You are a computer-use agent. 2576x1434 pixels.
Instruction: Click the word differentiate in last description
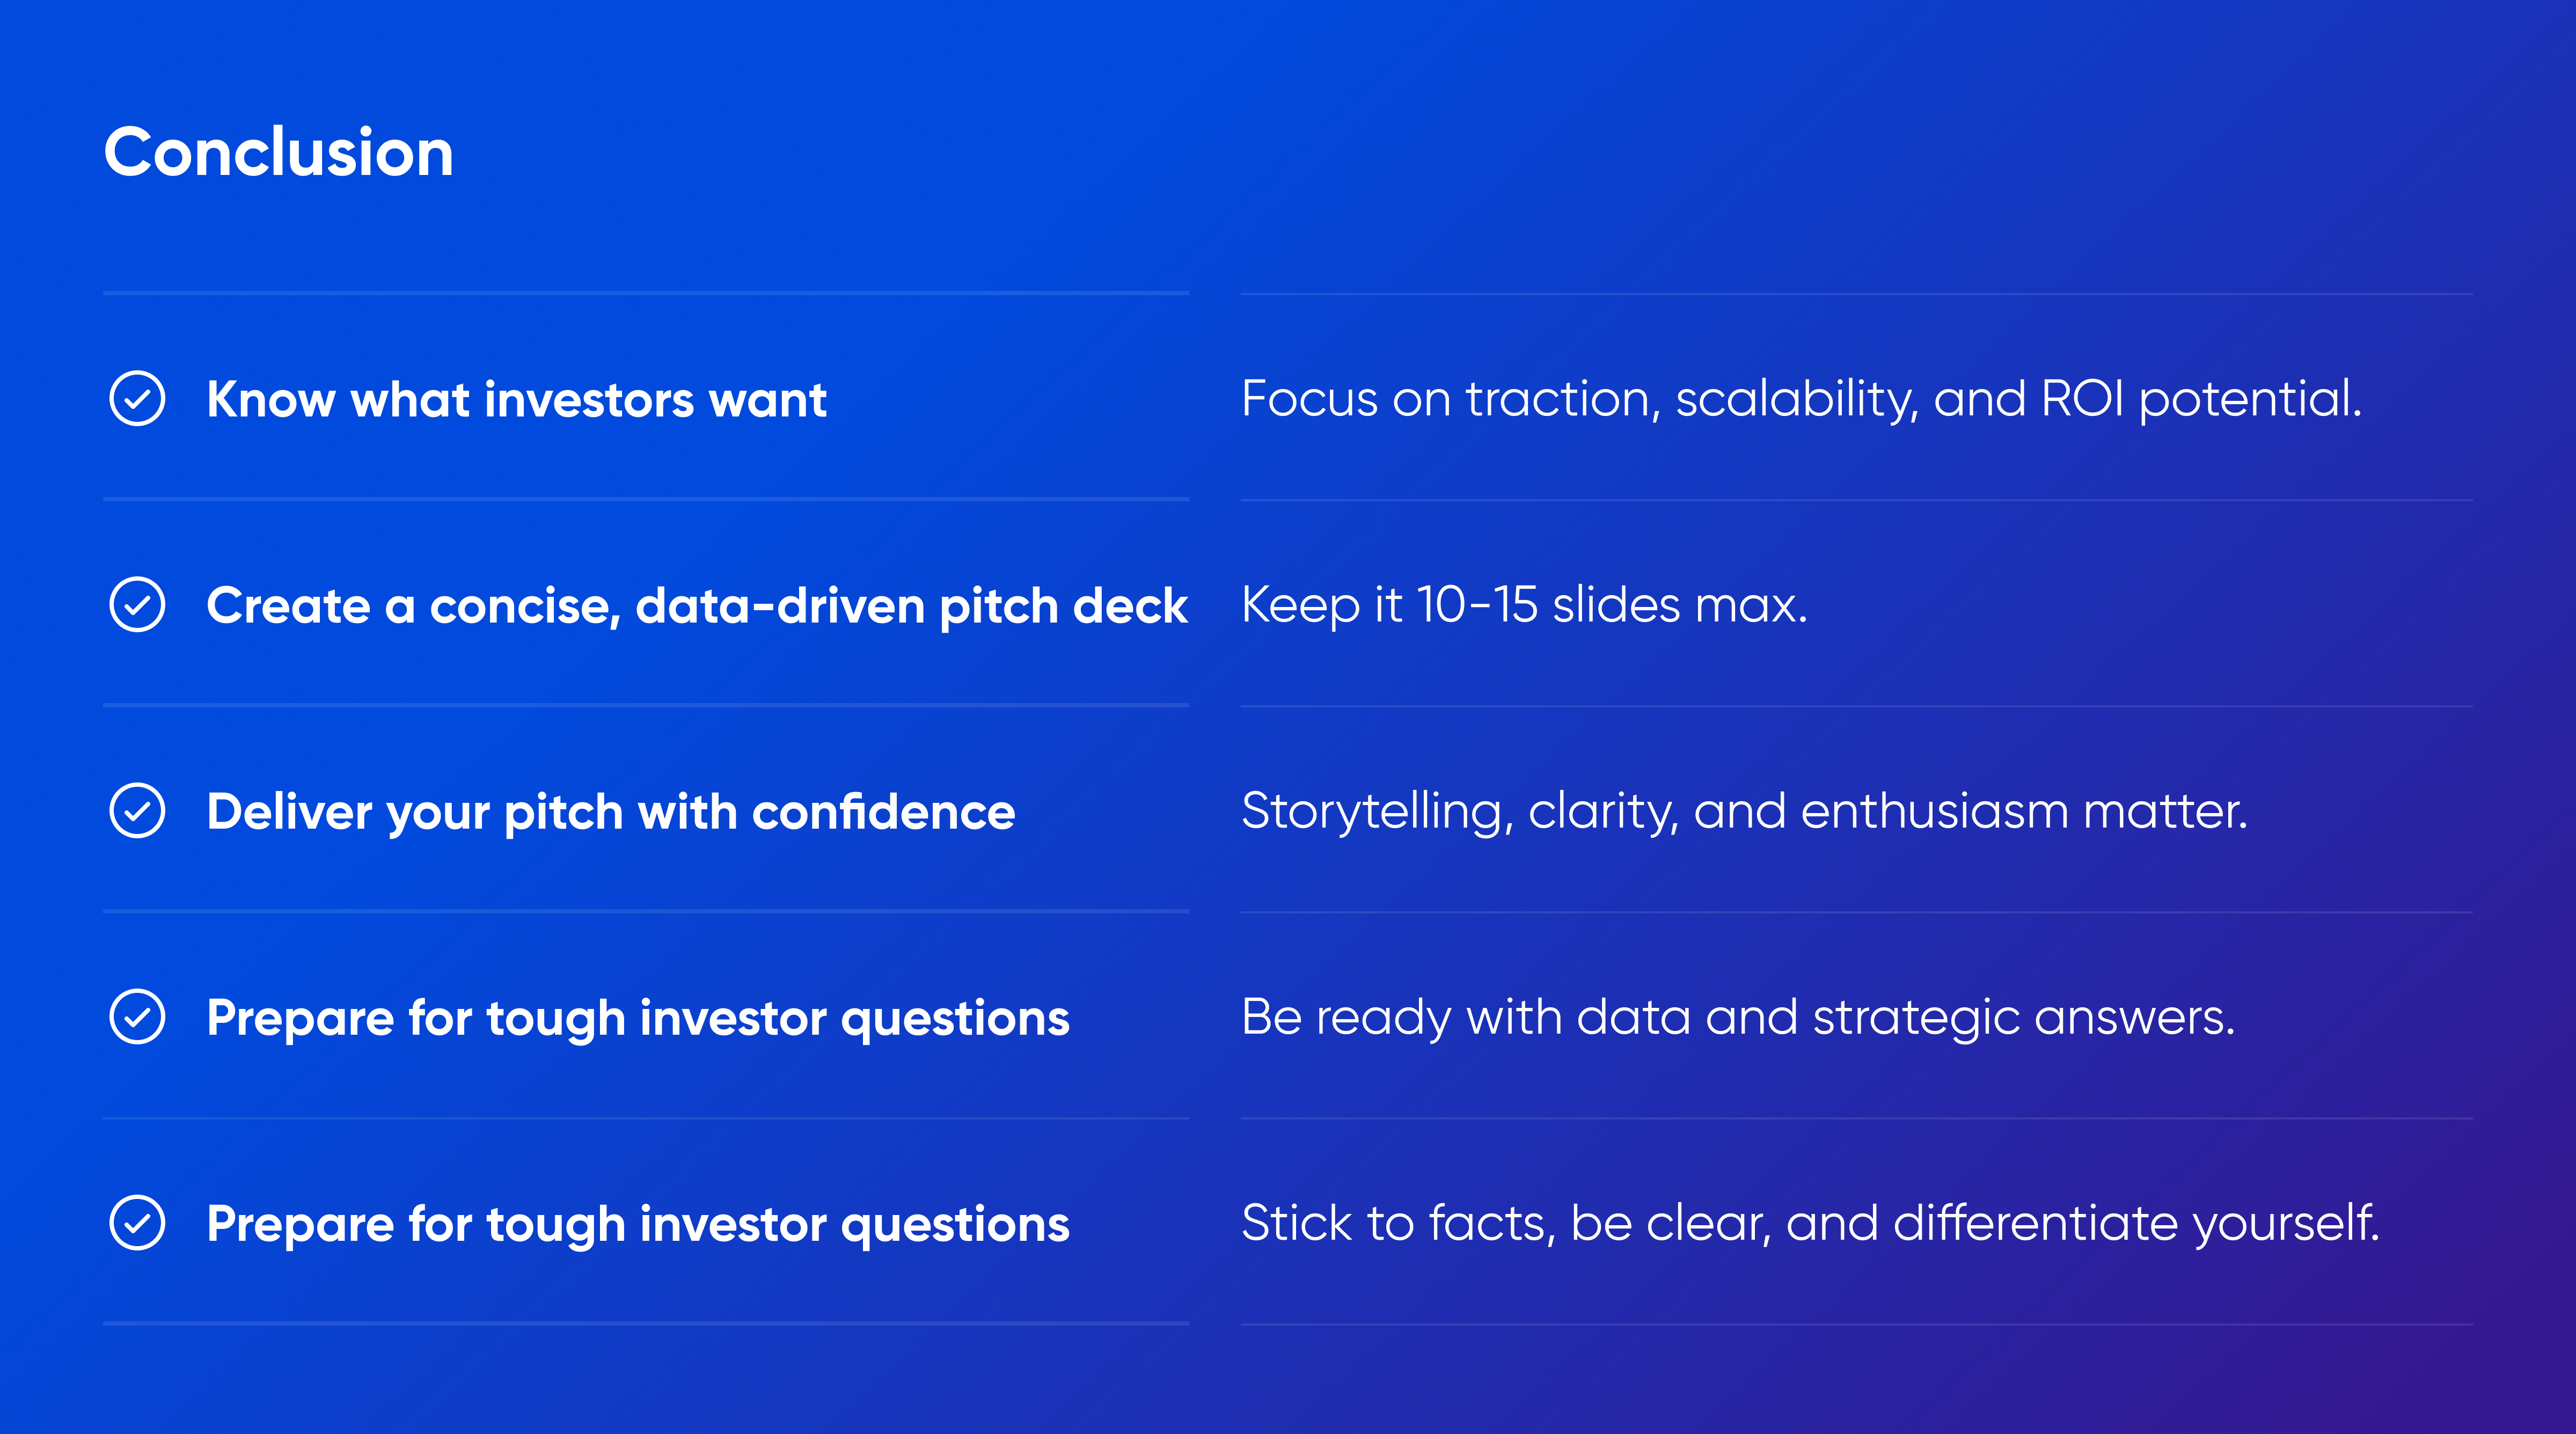coord(2035,1223)
